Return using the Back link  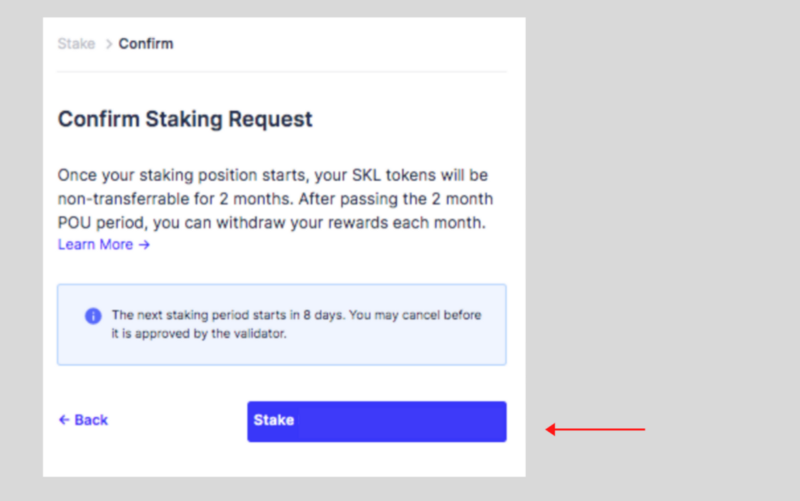pos(83,420)
